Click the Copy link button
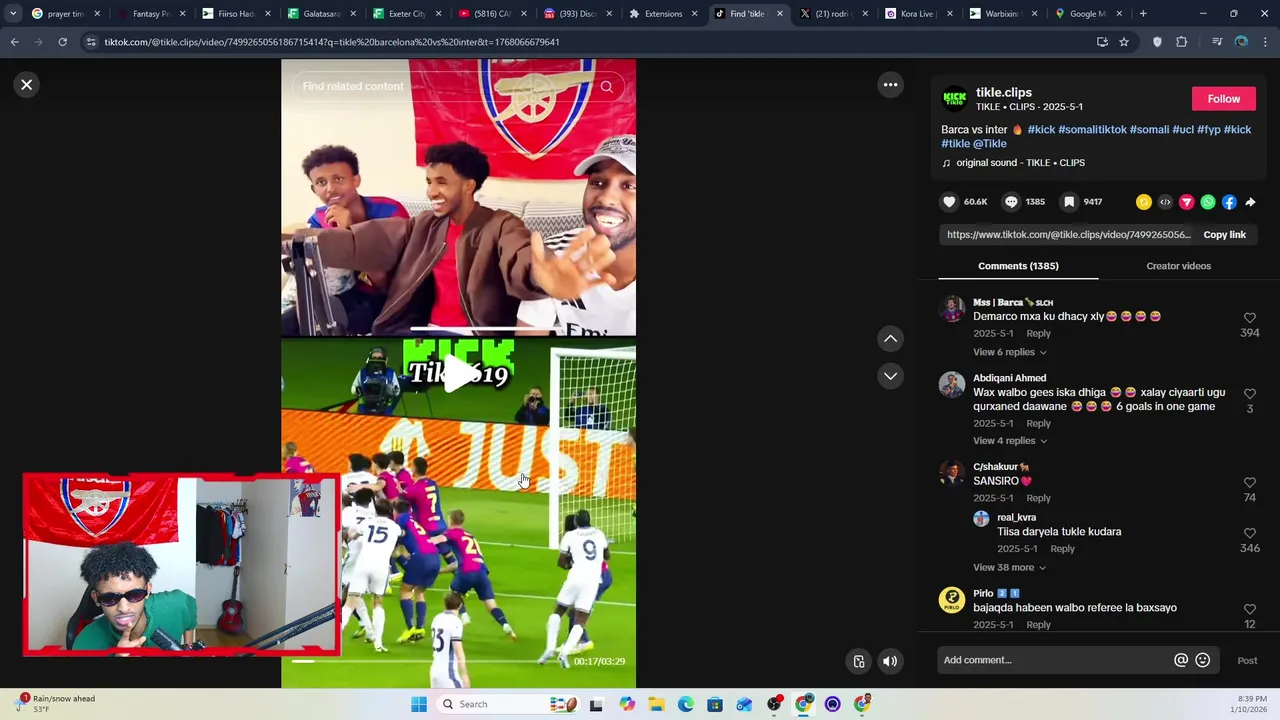The image size is (1280, 720). tap(1224, 235)
